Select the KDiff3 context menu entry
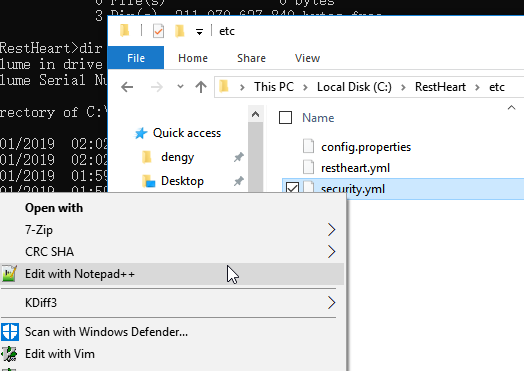 pyautogui.click(x=172, y=302)
